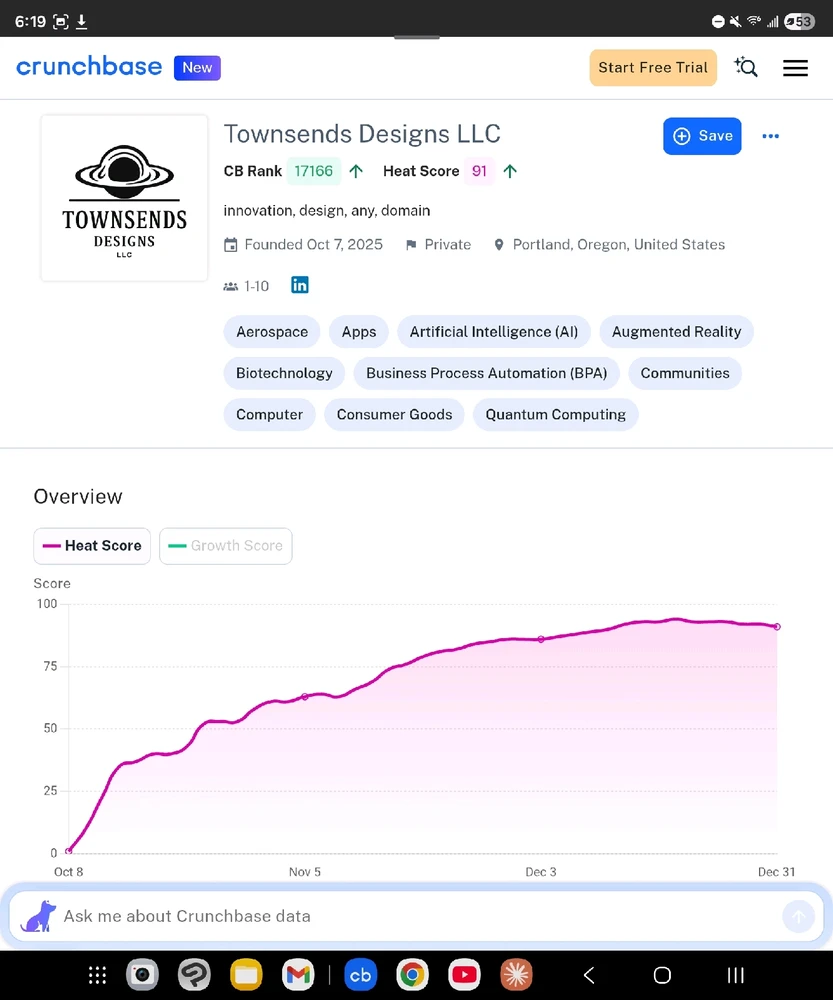This screenshot has width=833, height=1000.
Task: Click the send arrow in the ask bar
Action: (x=798, y=916)
